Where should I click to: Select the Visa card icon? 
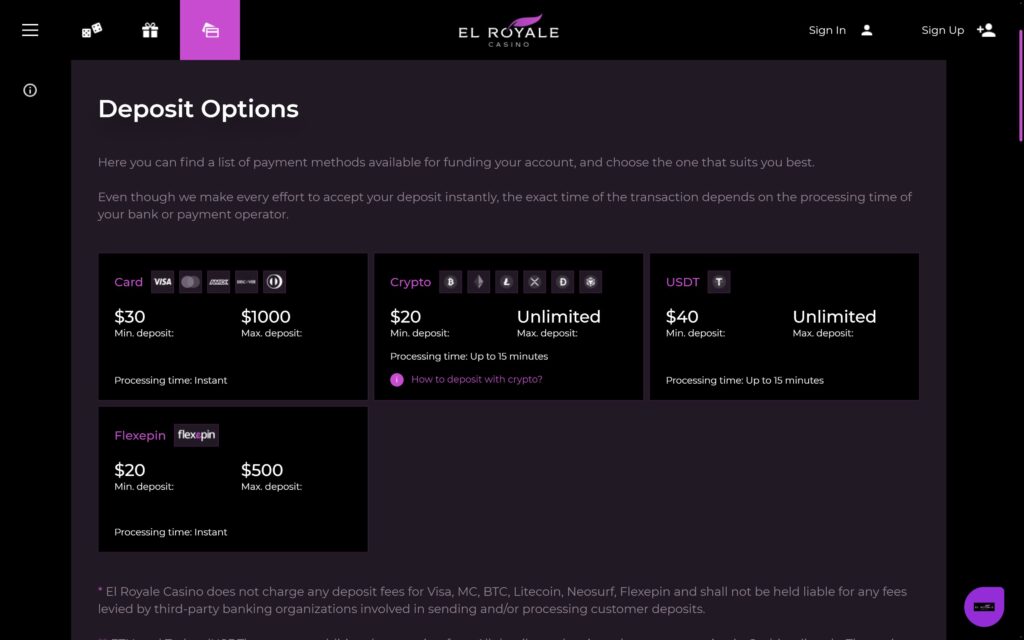pyautogui.click(x=163, y=282)
